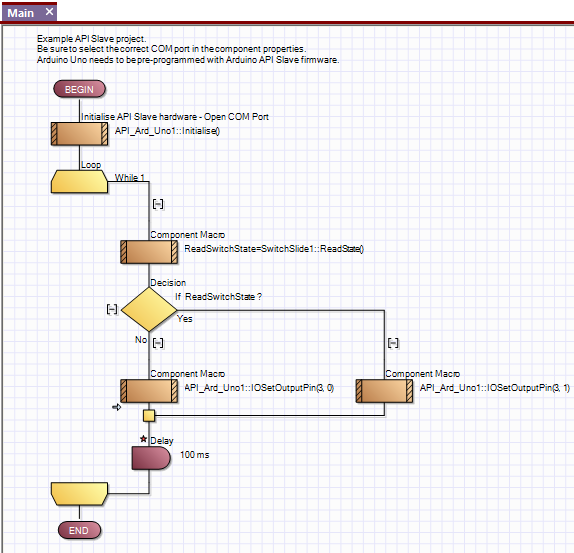Select the loop end icon above END
Screen dimensions: 574x553
click(79, 494)
